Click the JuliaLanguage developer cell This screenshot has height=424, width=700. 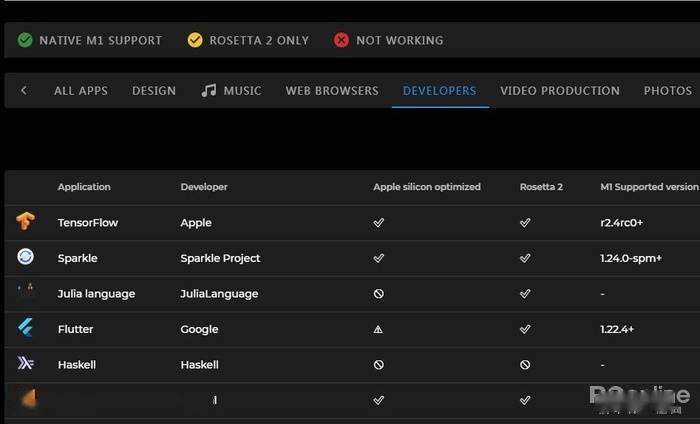click(x=219, y=294)
